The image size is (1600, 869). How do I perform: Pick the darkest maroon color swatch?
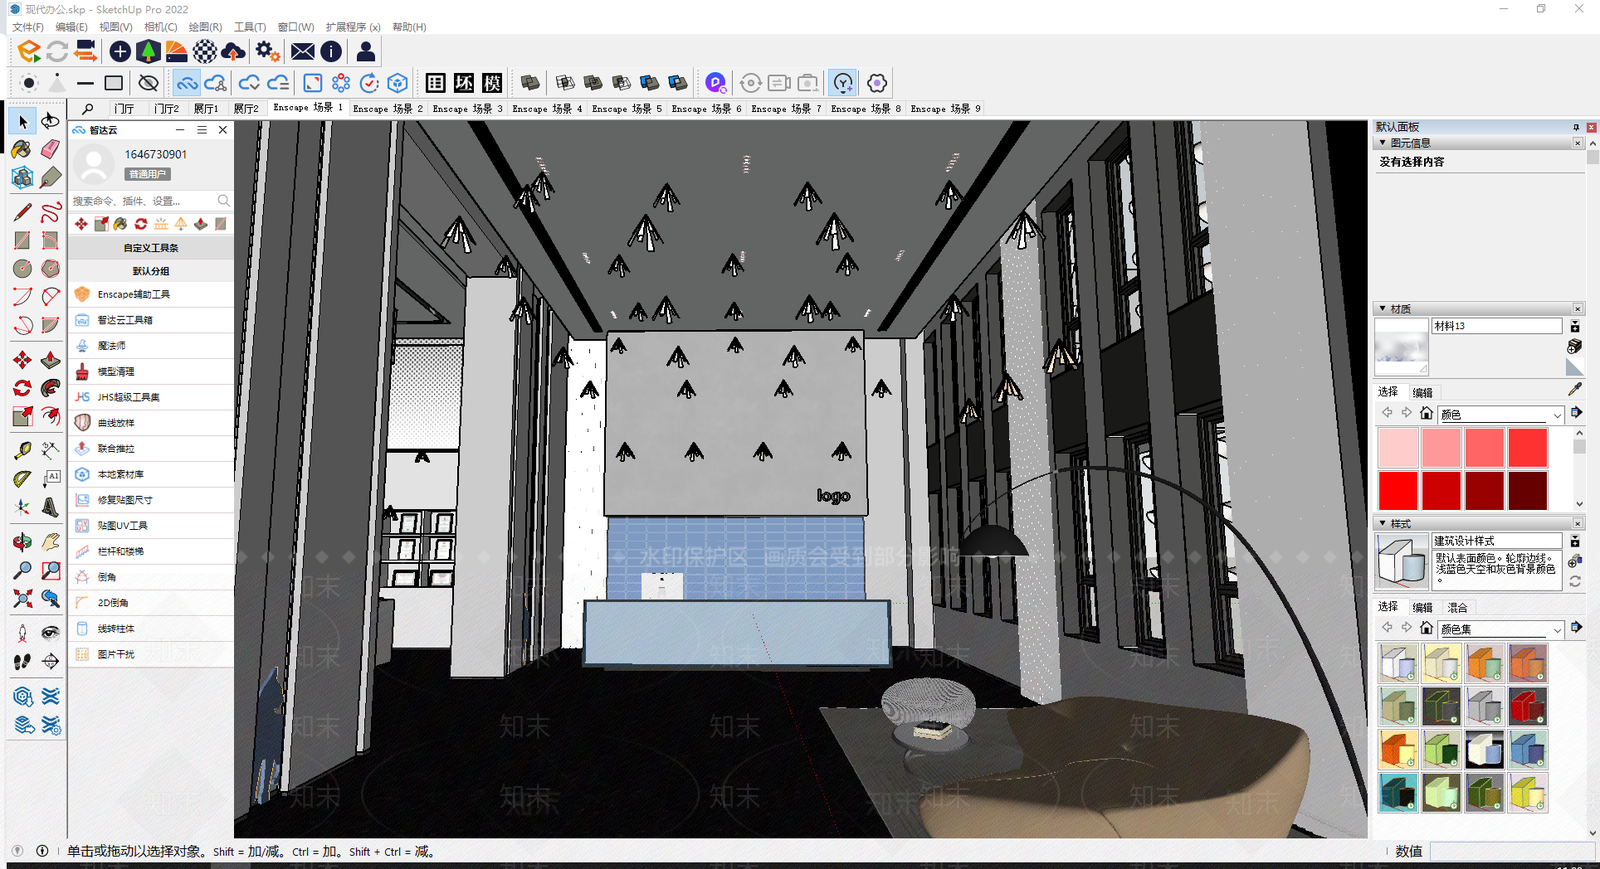[x=1528, y=491]
